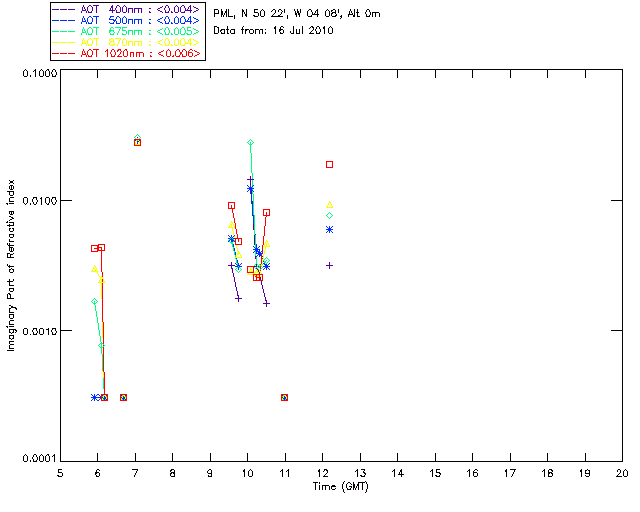Click the topmost green diamond near time 10
The width and height of the screenshot is (640, 512).
251,142
